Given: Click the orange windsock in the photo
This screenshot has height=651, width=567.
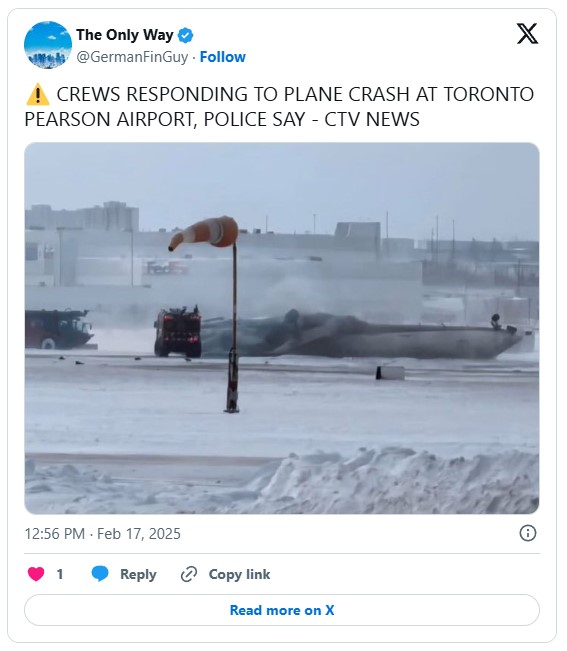Looking at the screenshot, I should pyautogui.click(x=204, y=232).
